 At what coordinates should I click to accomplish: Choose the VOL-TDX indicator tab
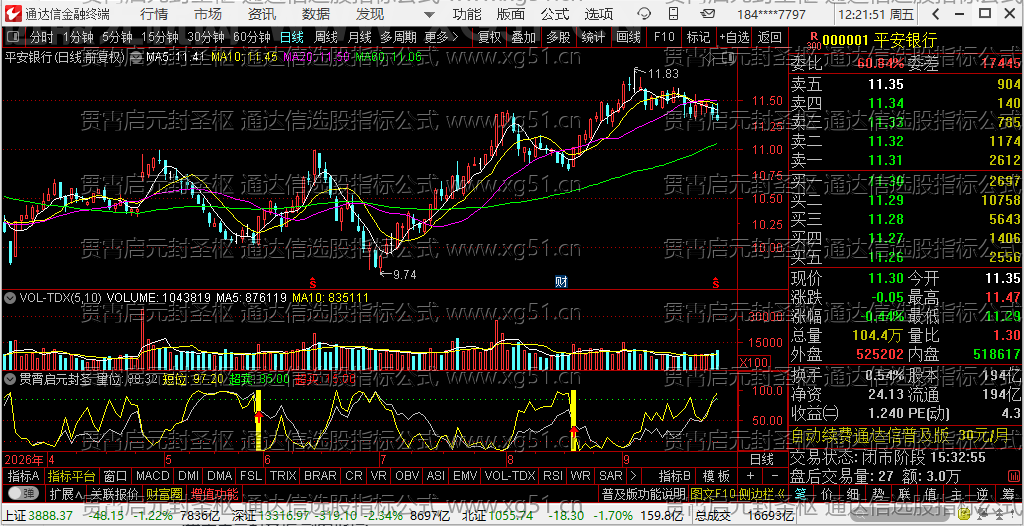tap(510, 476)
